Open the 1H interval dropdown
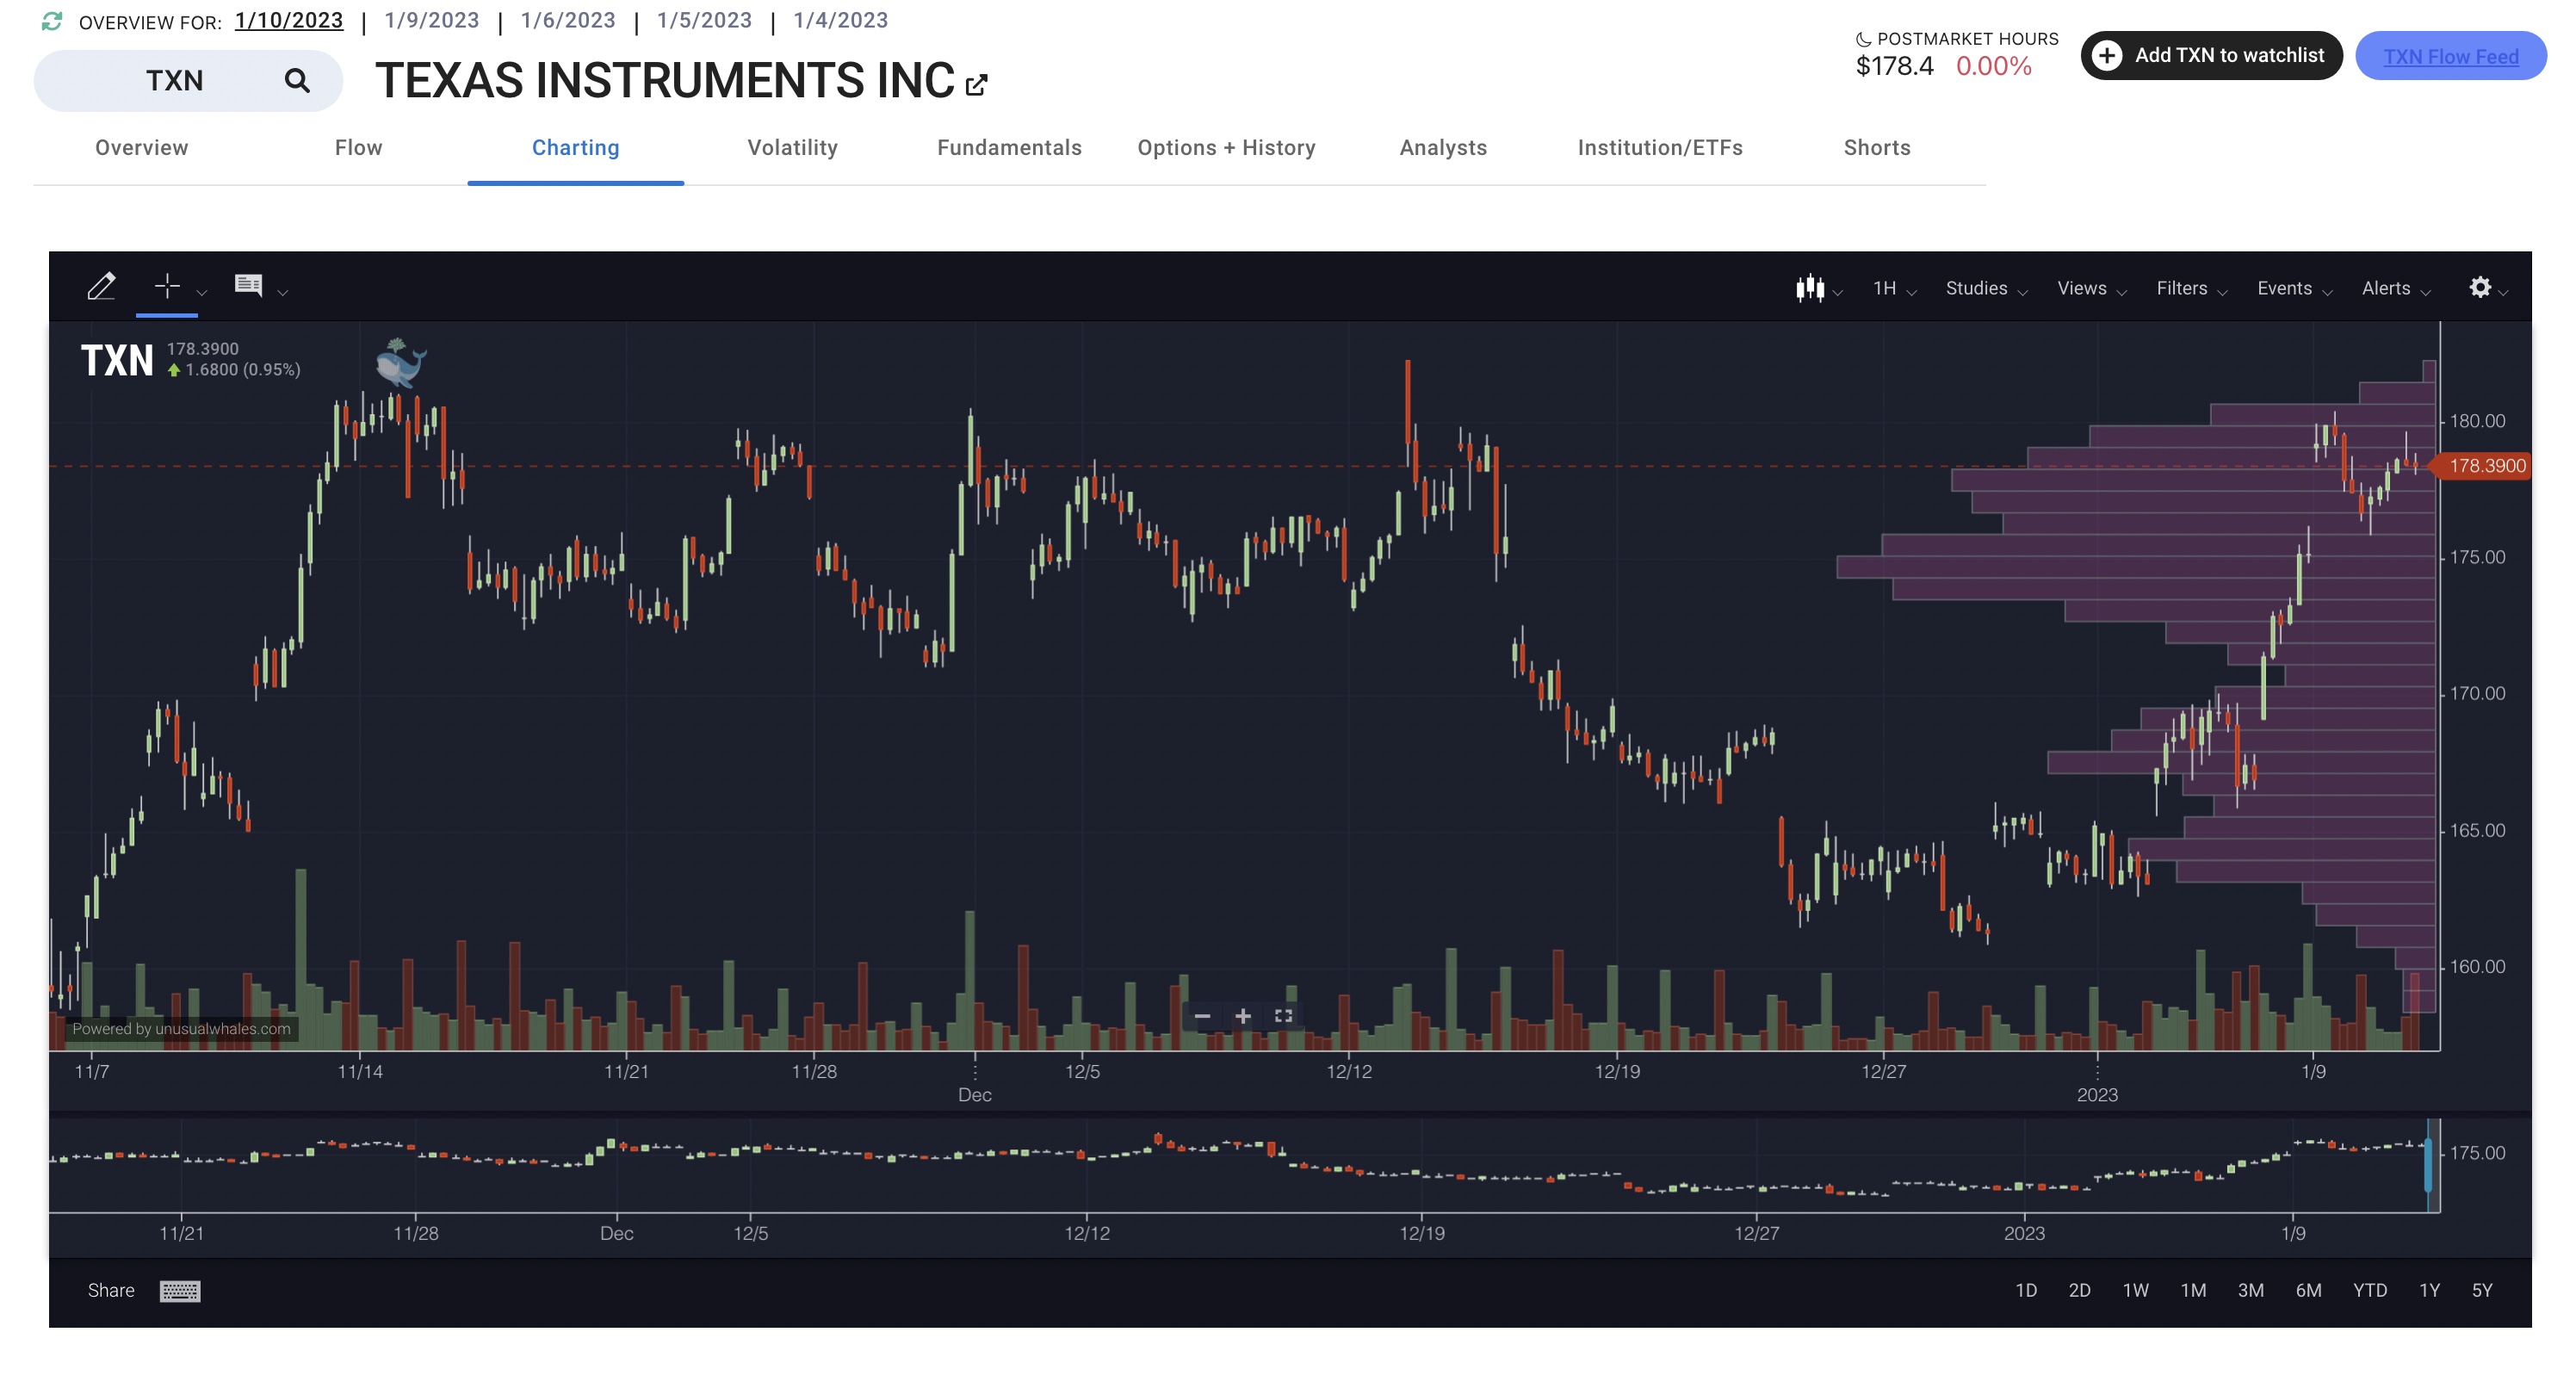 click(1894, 288)
